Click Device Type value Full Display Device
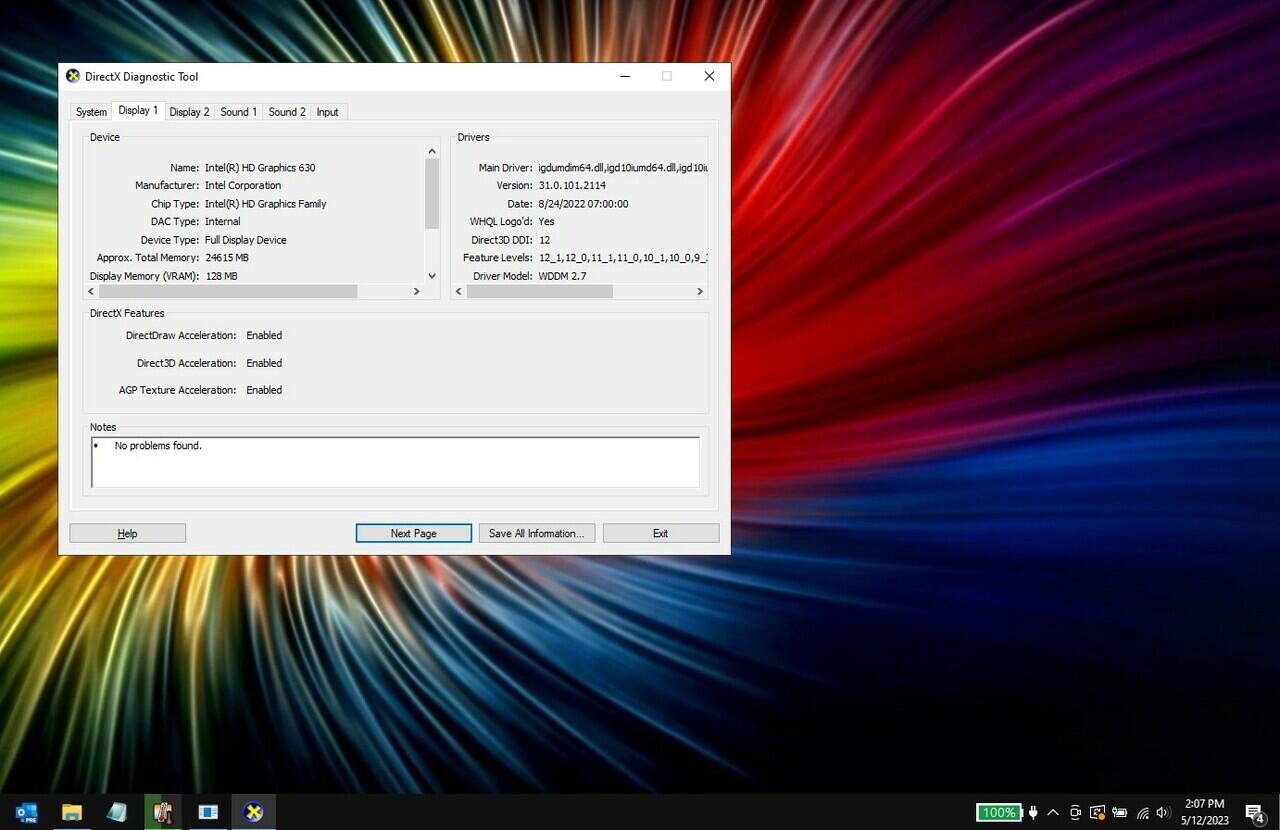Viewport: 1280px width, 830px height. [246, 240]
